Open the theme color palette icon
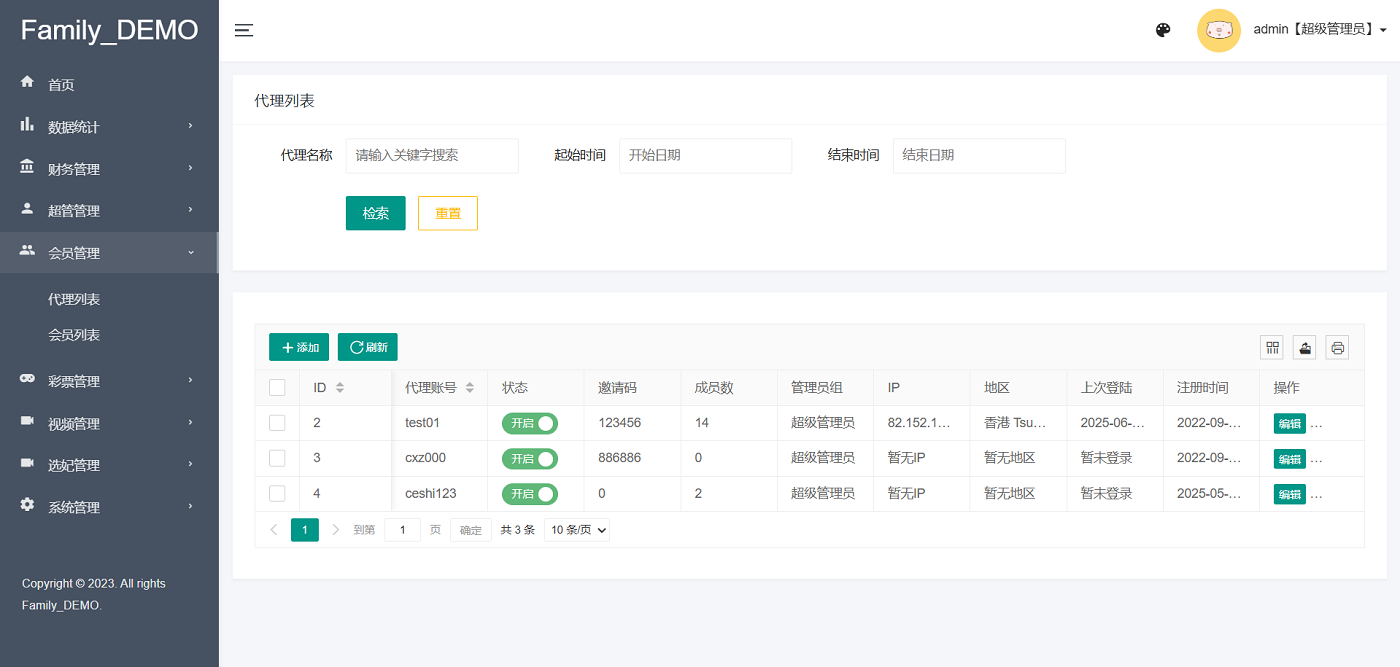The width and height of the screenshot is (1400, 667). tap(1163, 30)
